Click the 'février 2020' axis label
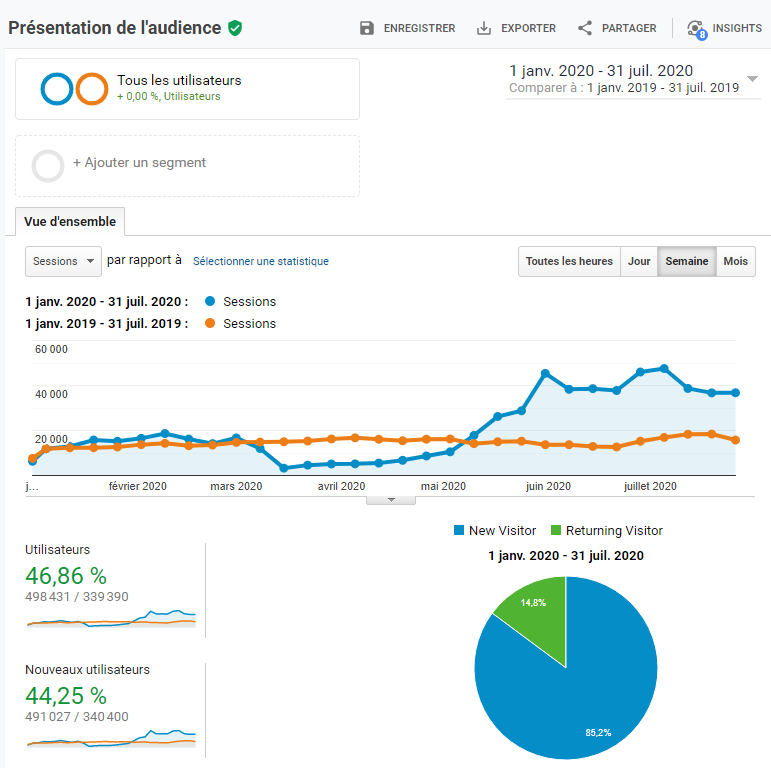Image resolution: width=771 pixels, height=768 pixels. coord(138,486)
